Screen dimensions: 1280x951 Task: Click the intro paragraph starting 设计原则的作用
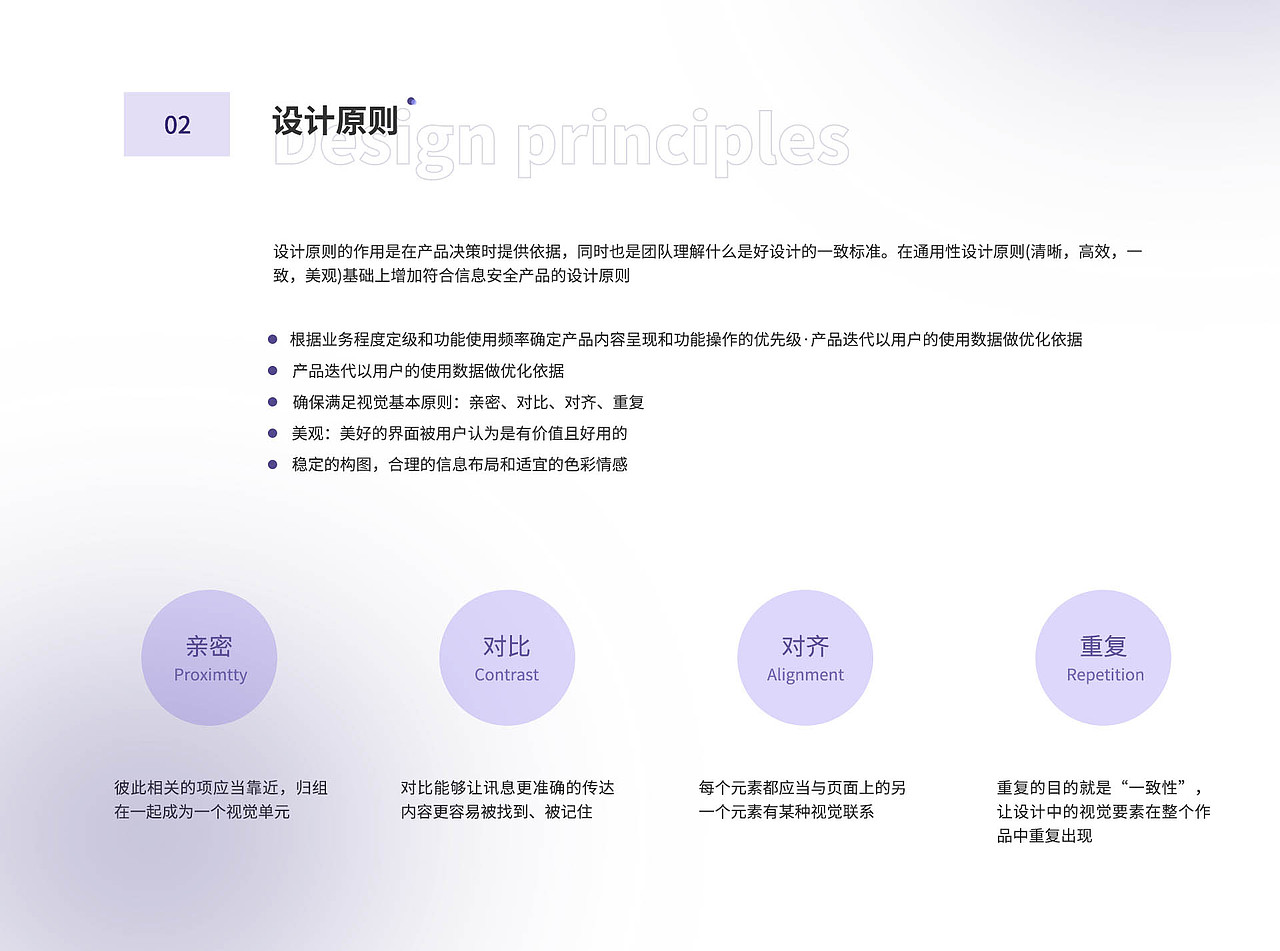pos(708,264)
